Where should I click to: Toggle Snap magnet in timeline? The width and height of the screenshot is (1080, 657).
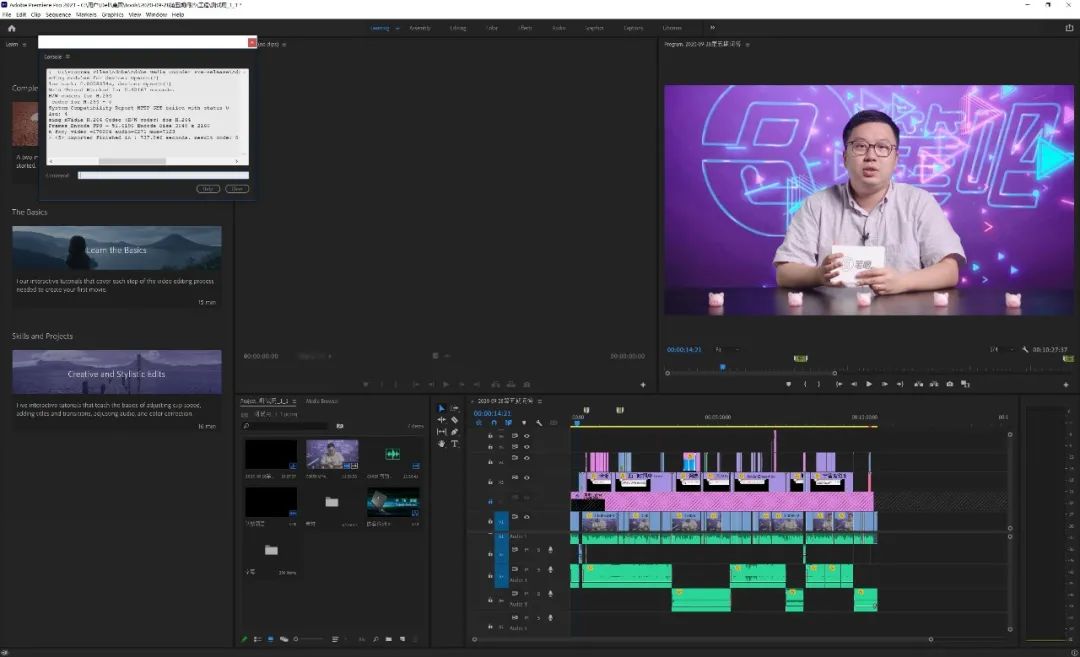[494, 423]
